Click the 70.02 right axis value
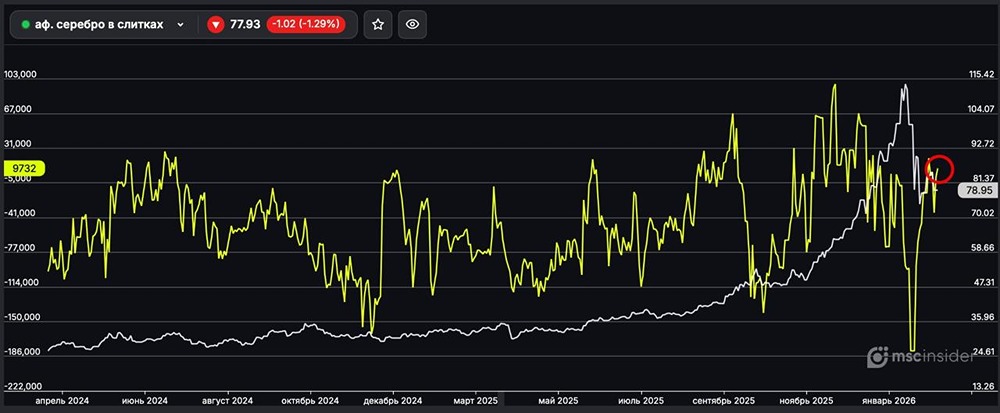The image size is (1000, 413). 982,213
